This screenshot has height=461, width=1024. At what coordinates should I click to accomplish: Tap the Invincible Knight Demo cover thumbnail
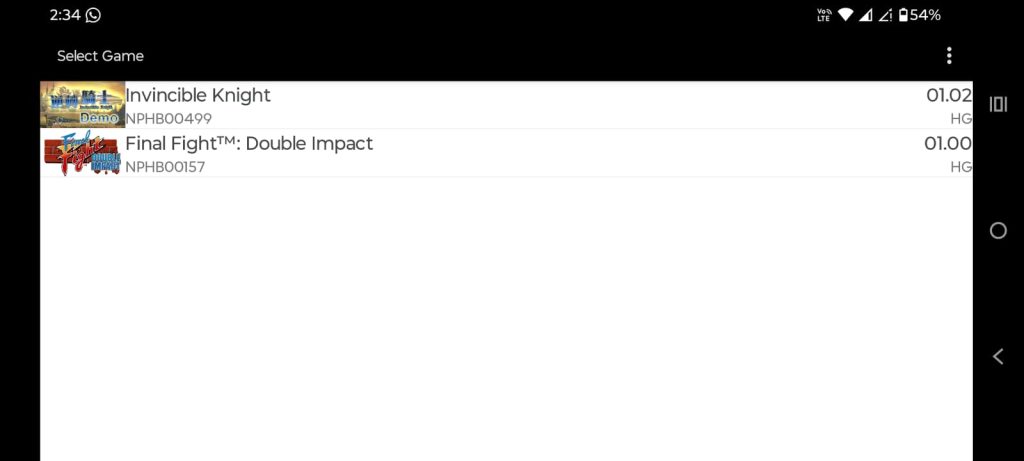[82, 105]
